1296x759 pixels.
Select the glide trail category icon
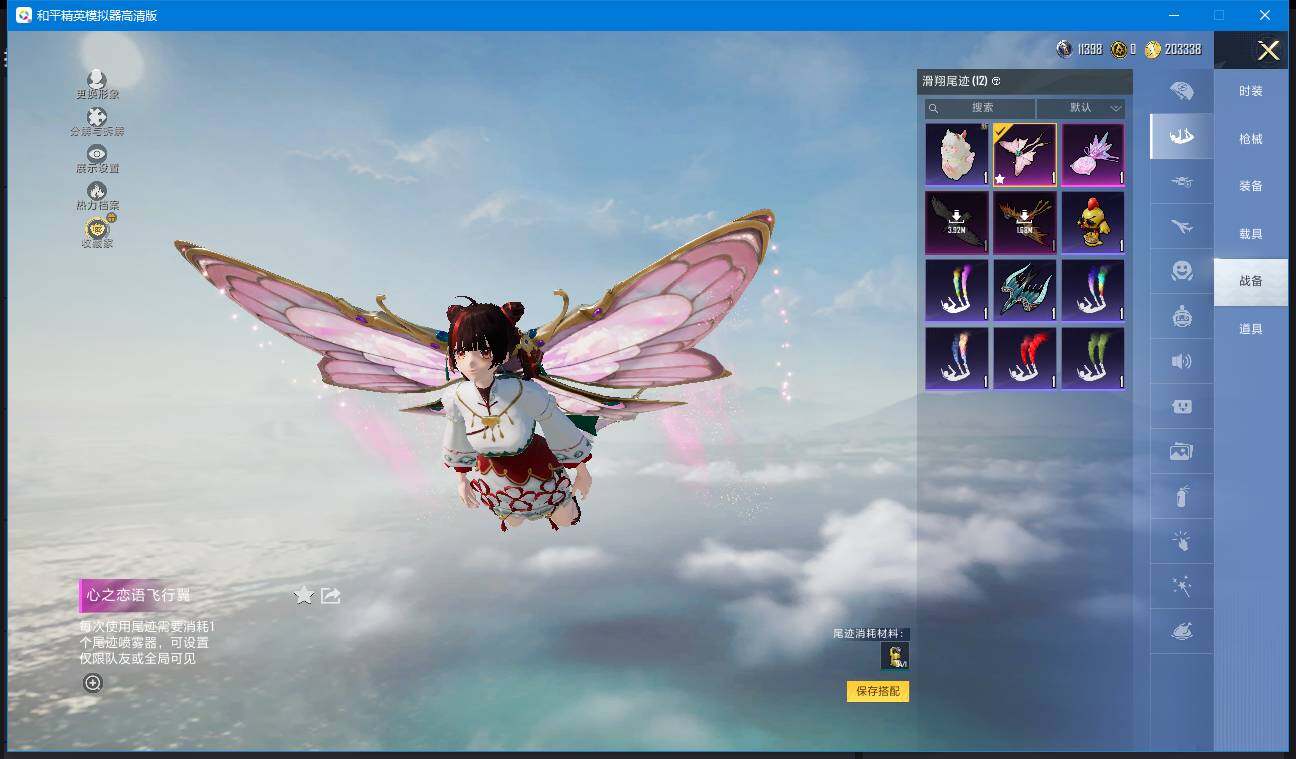point(1181,136)
